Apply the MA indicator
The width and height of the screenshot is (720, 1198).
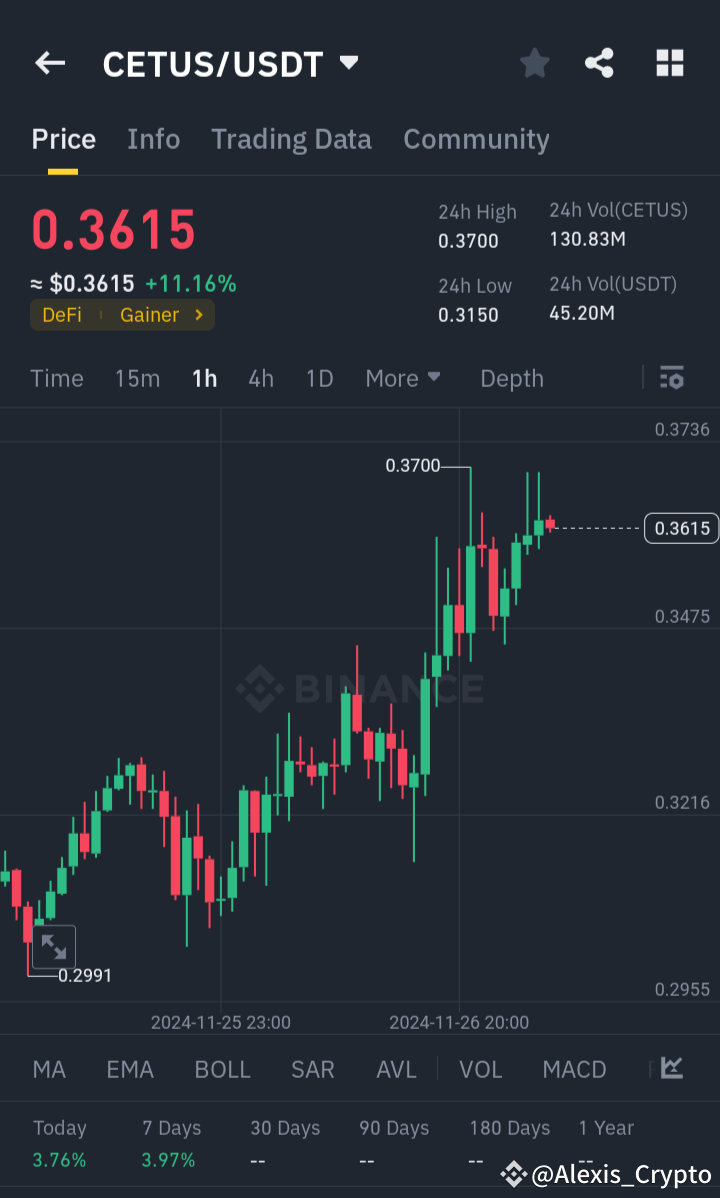click(48, 1069)
